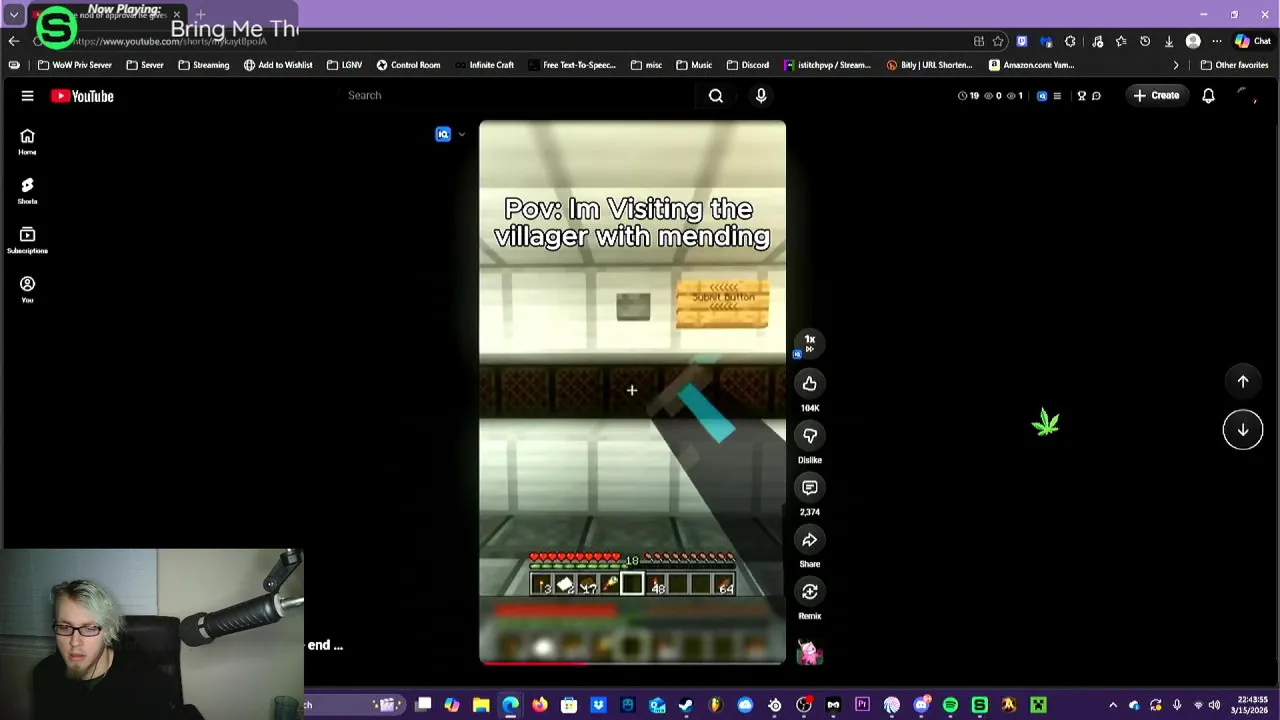Viewport: 1280px width, 720px height.
Task: Open the You section in sidebar
Action: click(27, 290)
